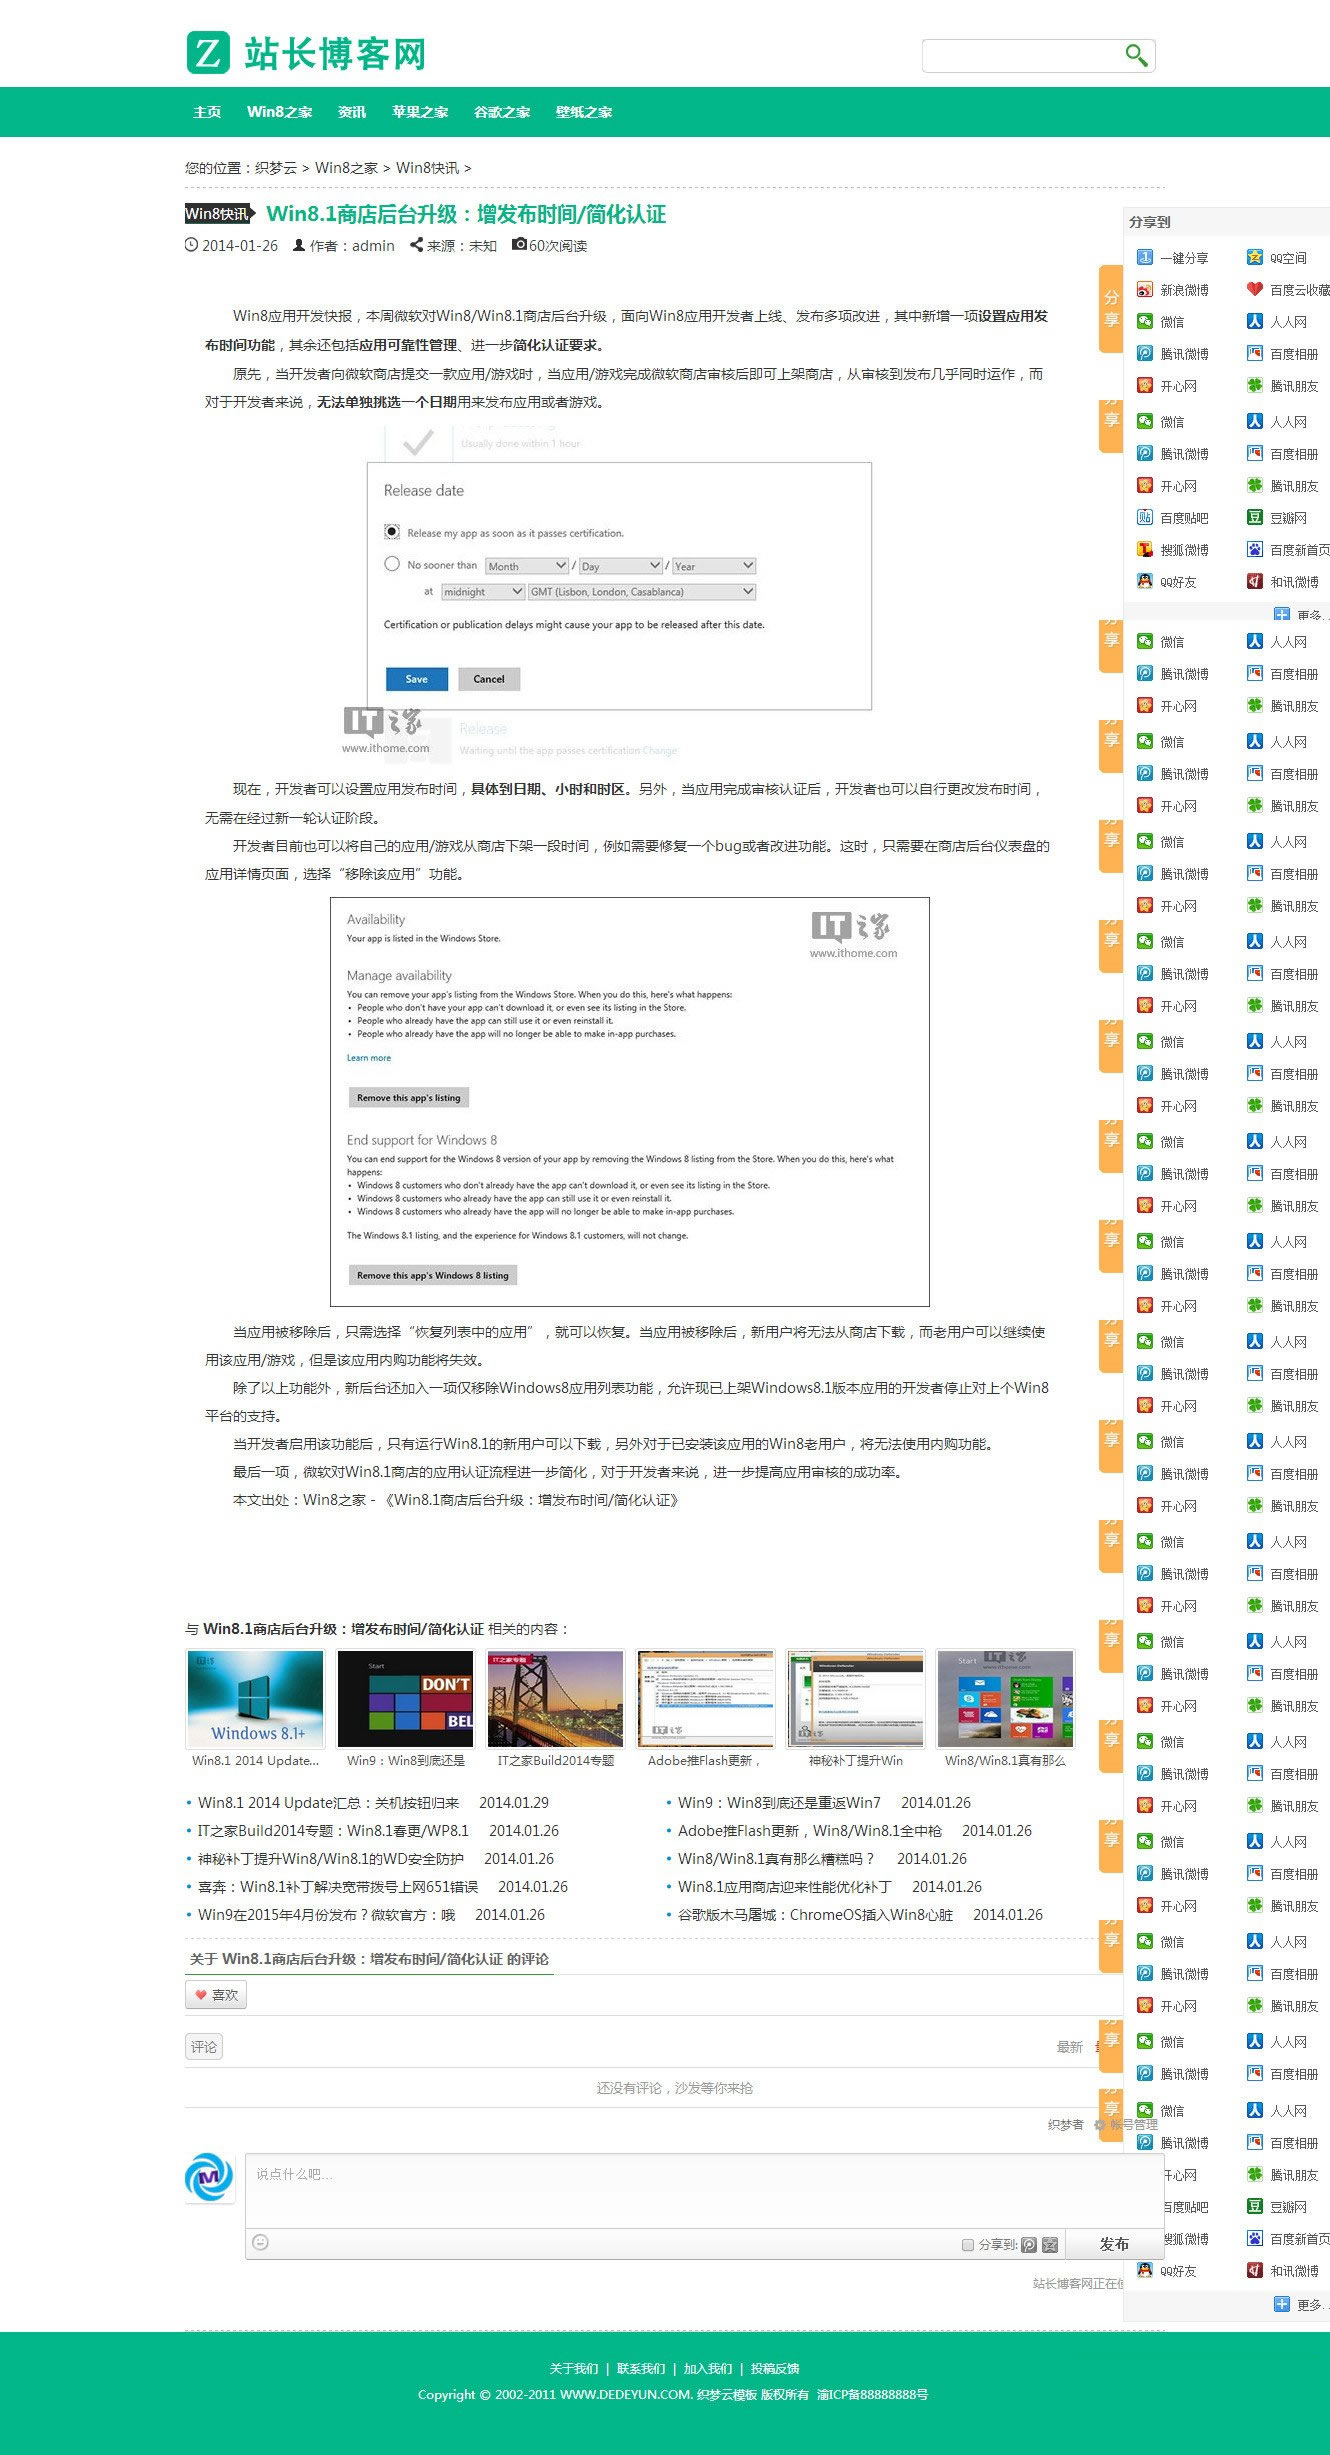Switch to the 评论 comments tab

click(204, 2047)
